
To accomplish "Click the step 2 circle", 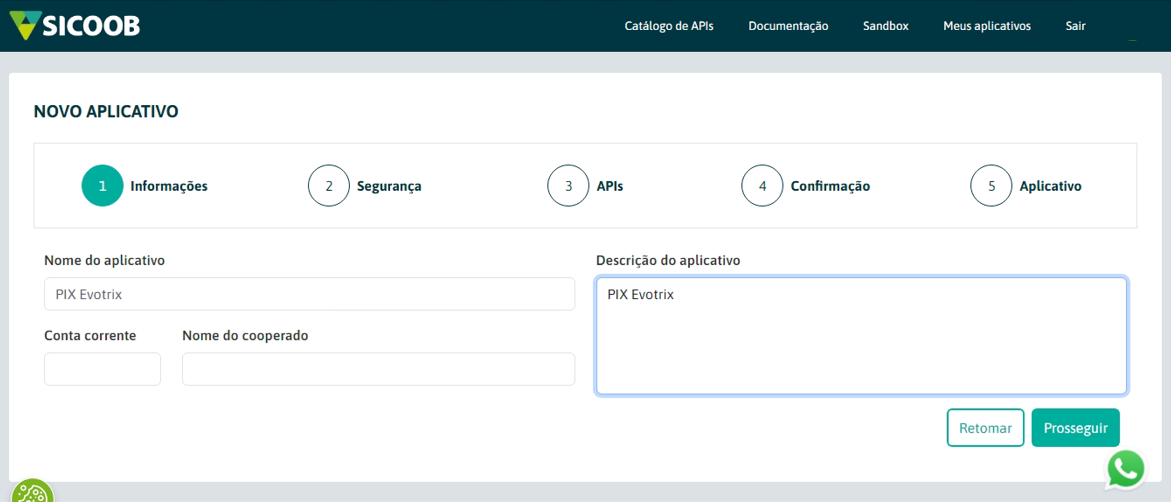I will click(x=329, y=186).
